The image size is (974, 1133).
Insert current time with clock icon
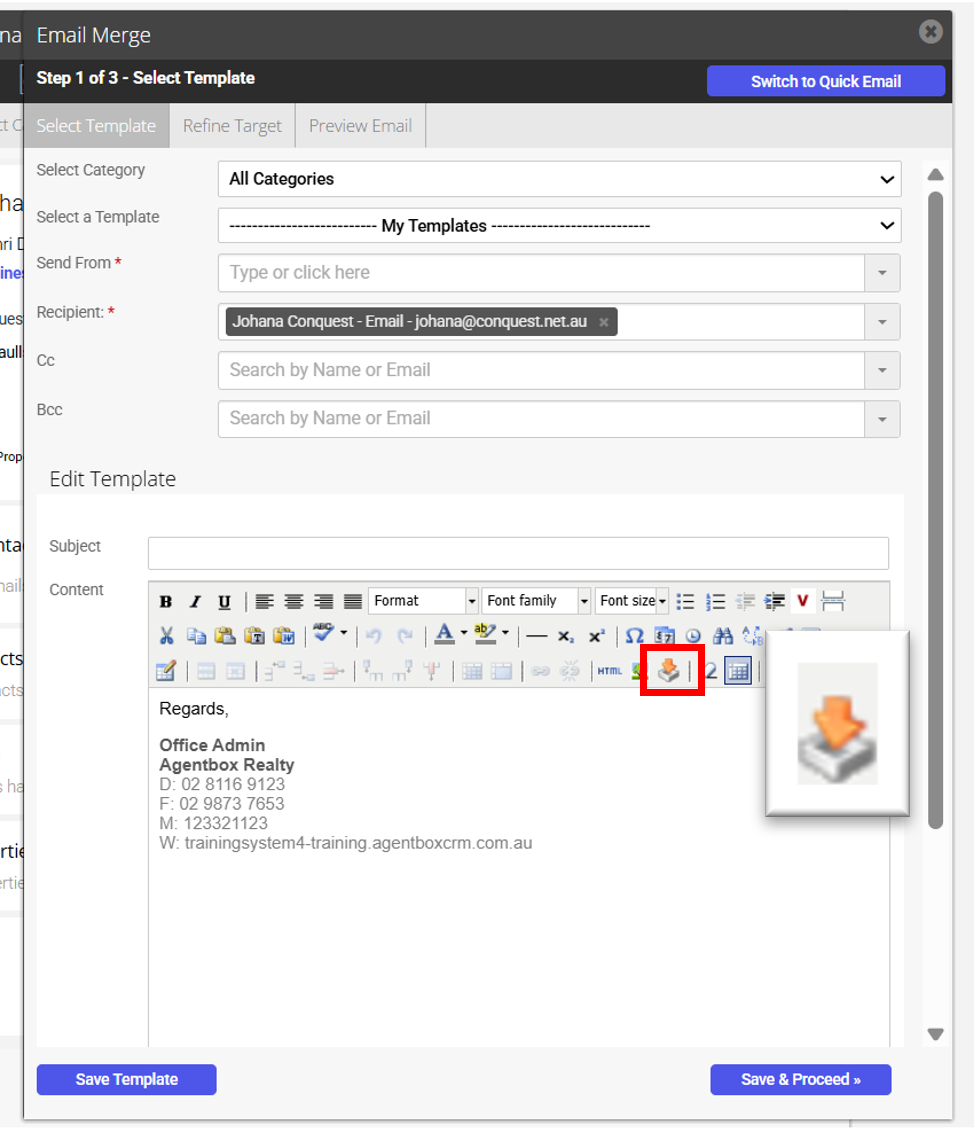[x=693, y=636]
